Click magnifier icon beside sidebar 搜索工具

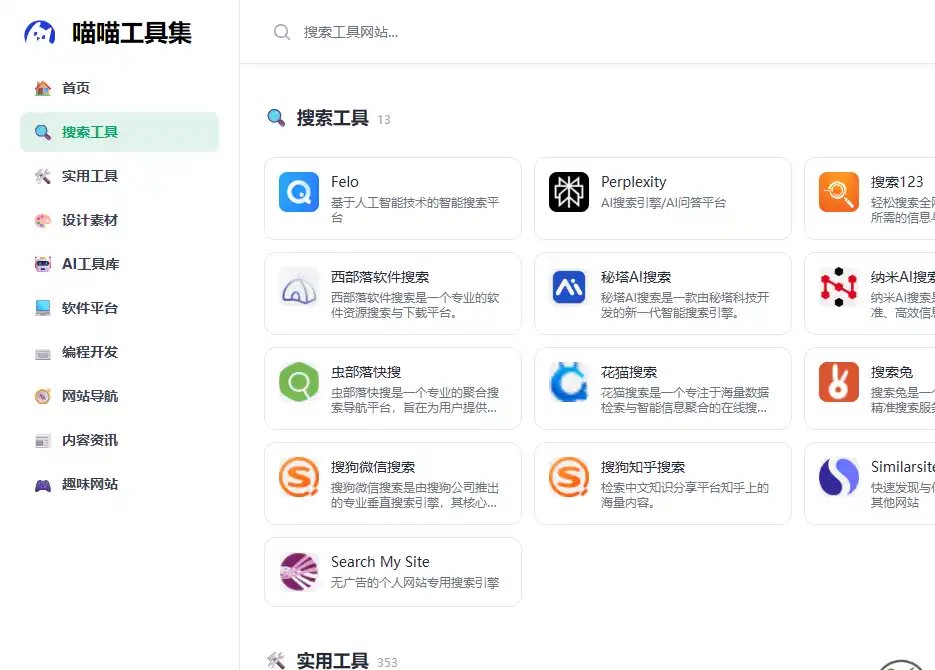click(x=43, y=132)
